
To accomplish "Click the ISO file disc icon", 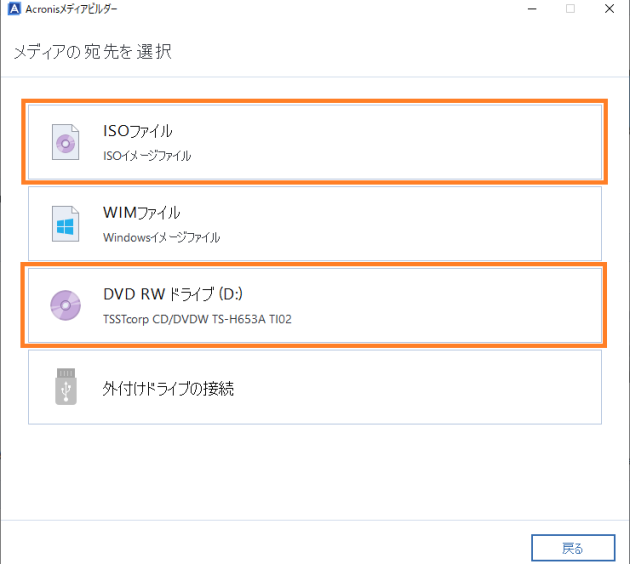I will point(66,142).
